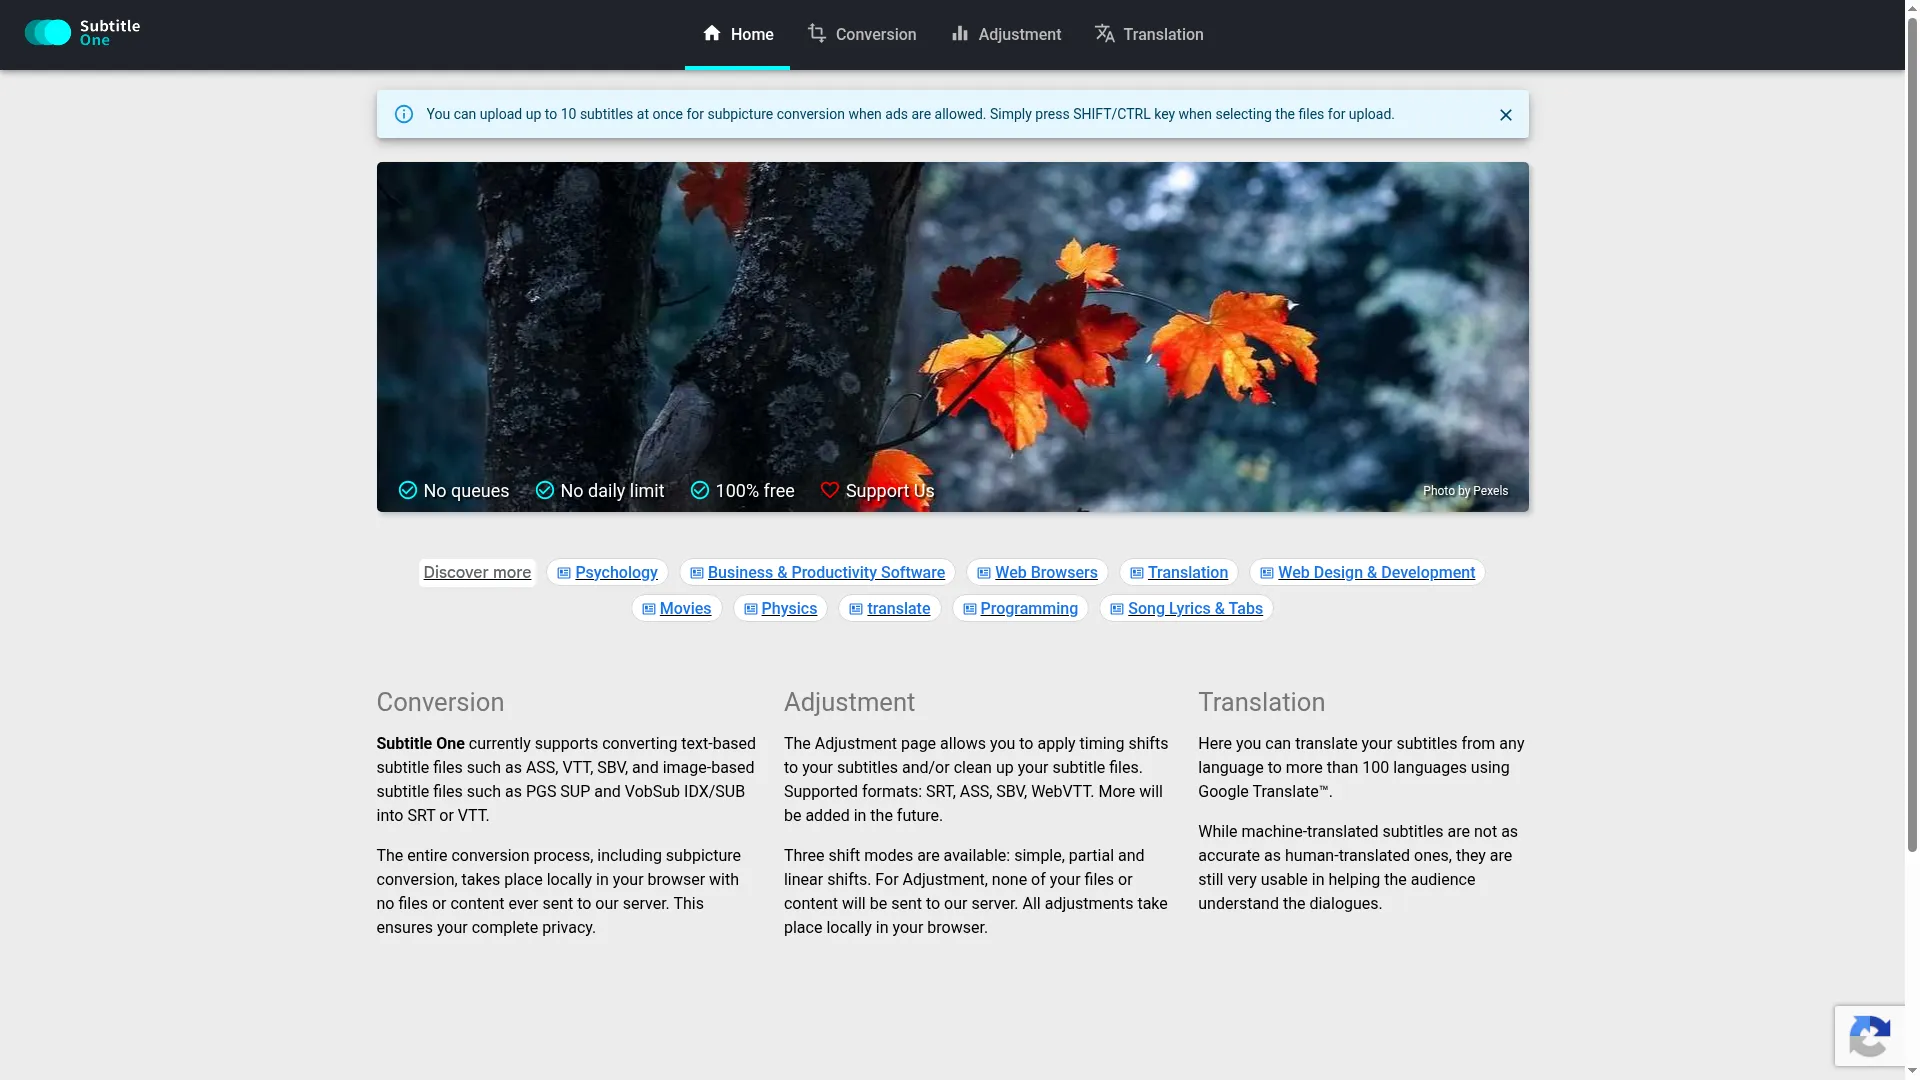Viewport: 1920px width, 1080px height.
Task: Click the Subtitle One logo
Action: (x=82, y=33)
